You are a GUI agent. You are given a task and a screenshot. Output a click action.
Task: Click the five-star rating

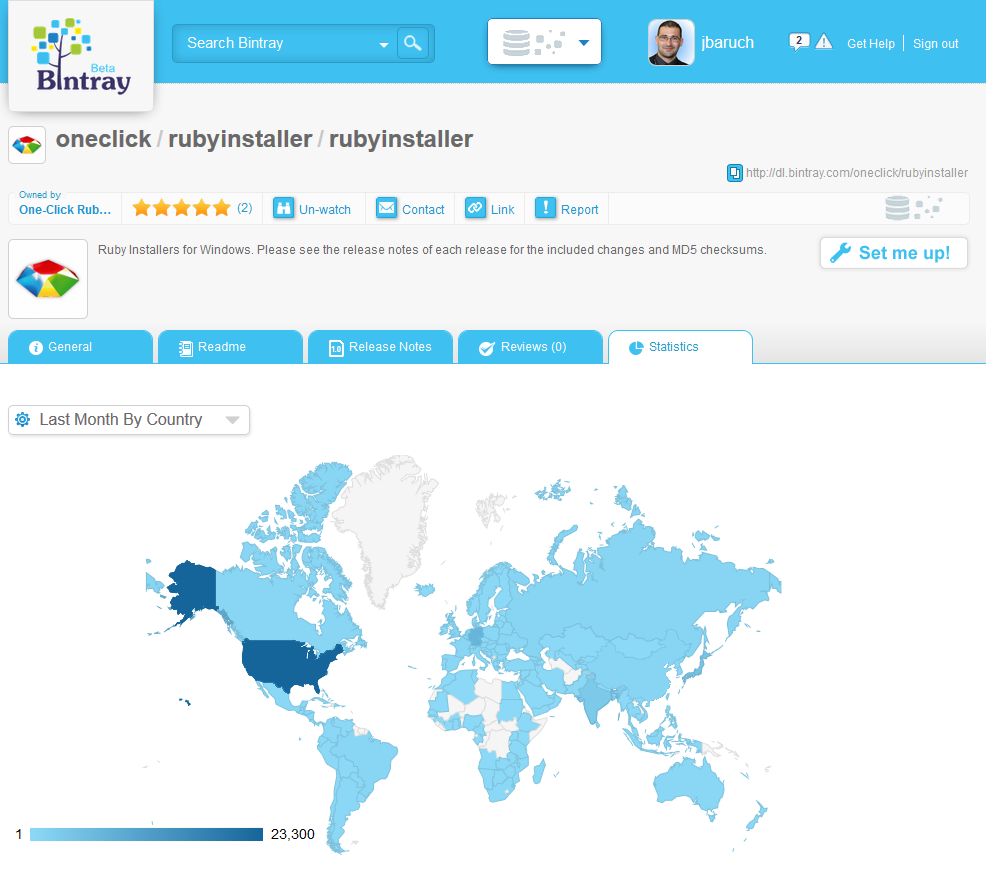click(x=181, y=208)
